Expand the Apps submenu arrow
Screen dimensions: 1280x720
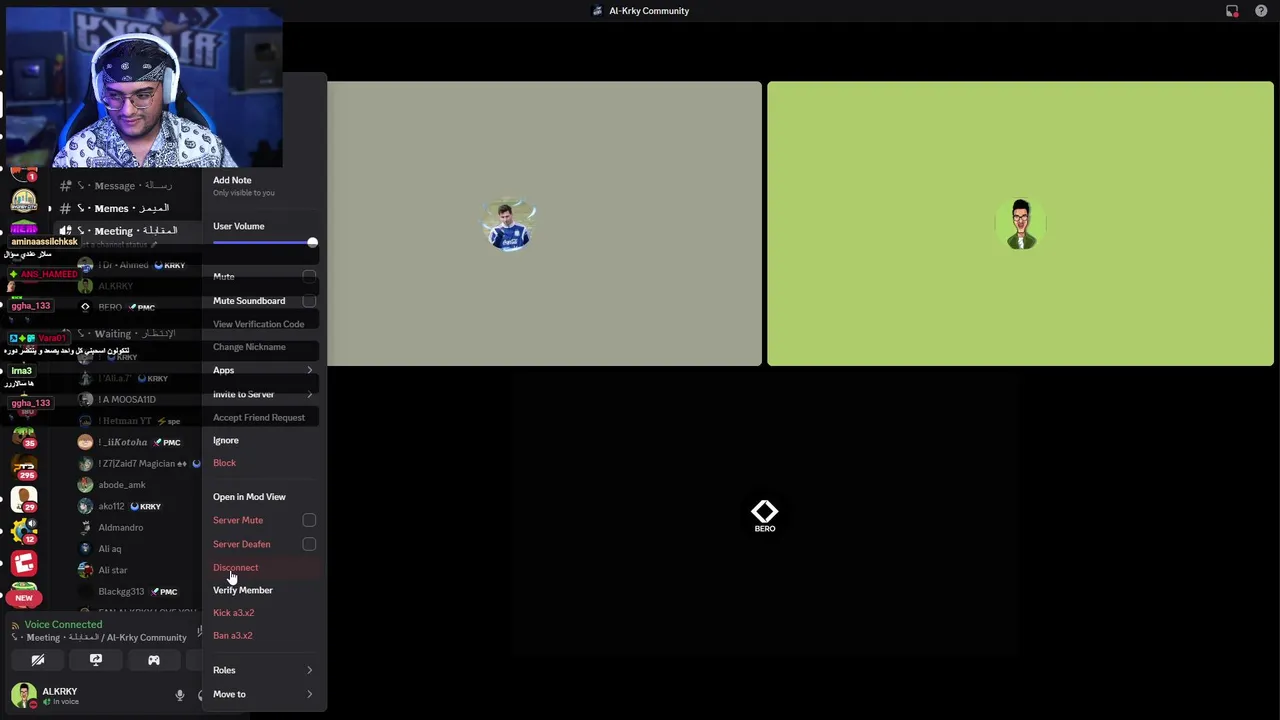309,370
